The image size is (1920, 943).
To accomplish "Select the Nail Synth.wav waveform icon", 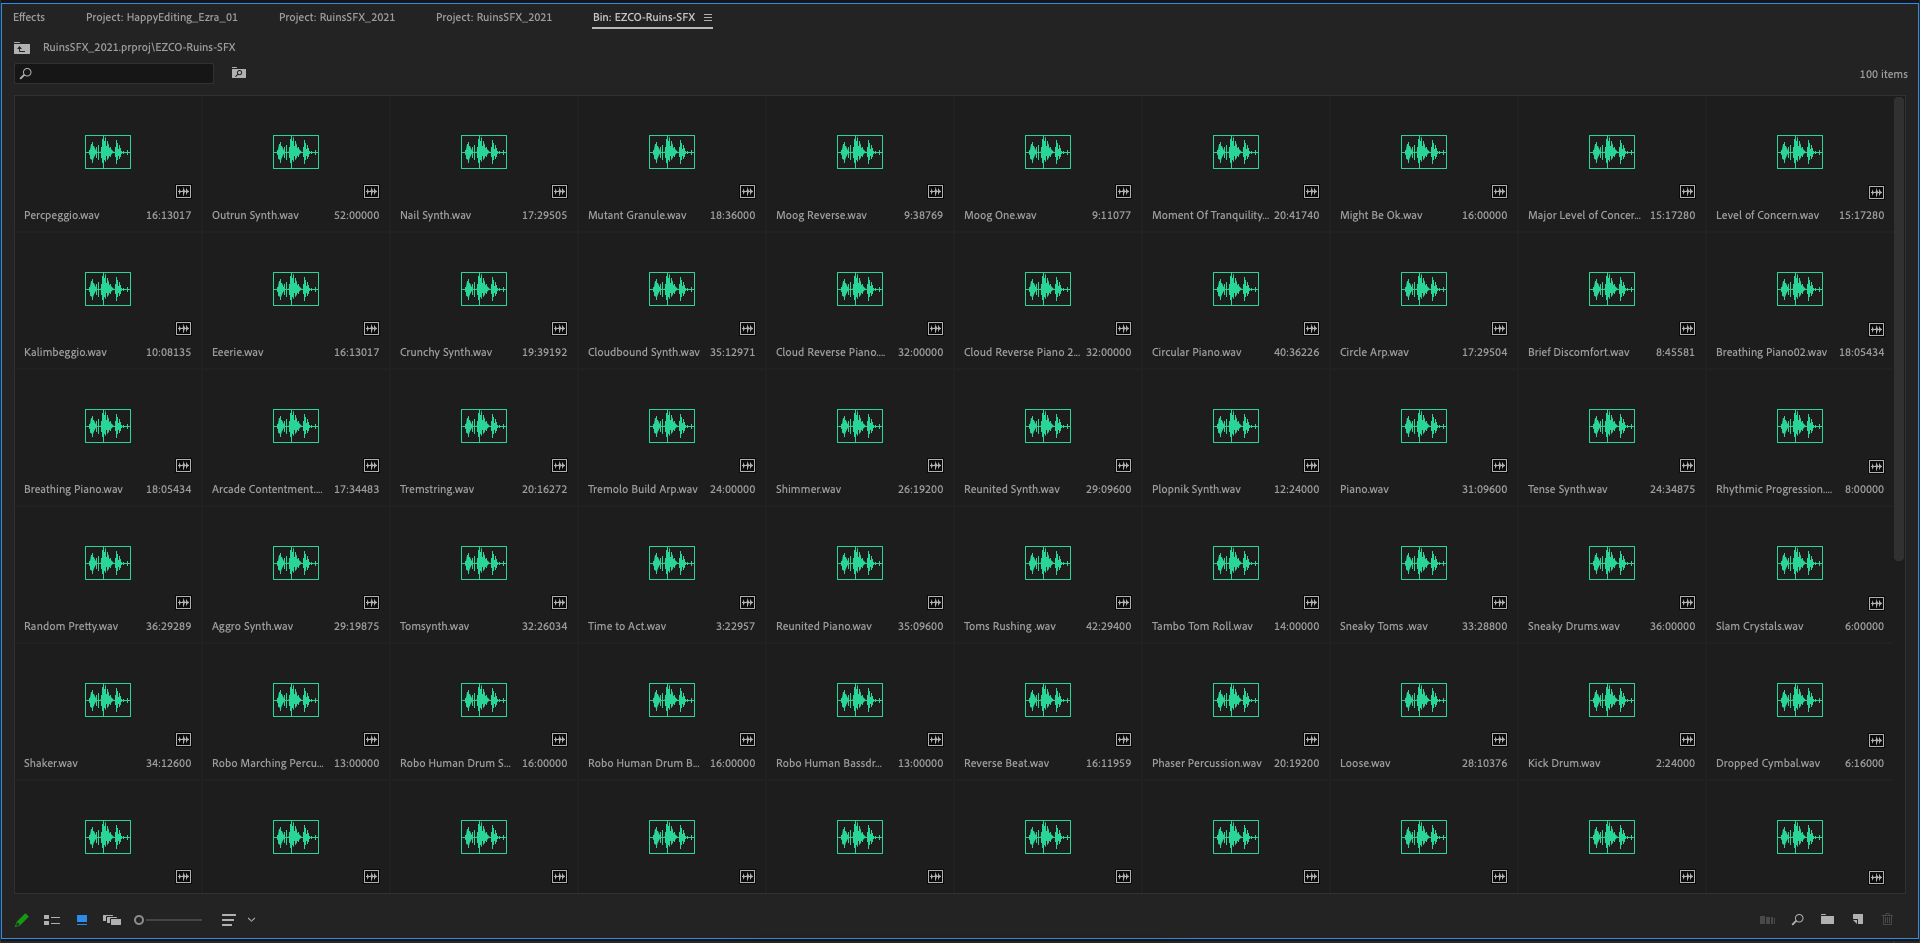I will (484, 152).
